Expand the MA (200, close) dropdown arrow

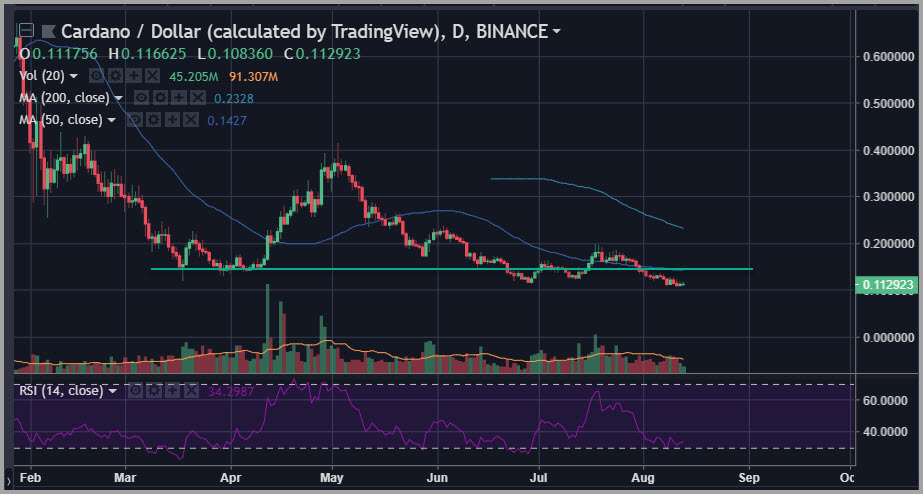click(x=118, y=98)
